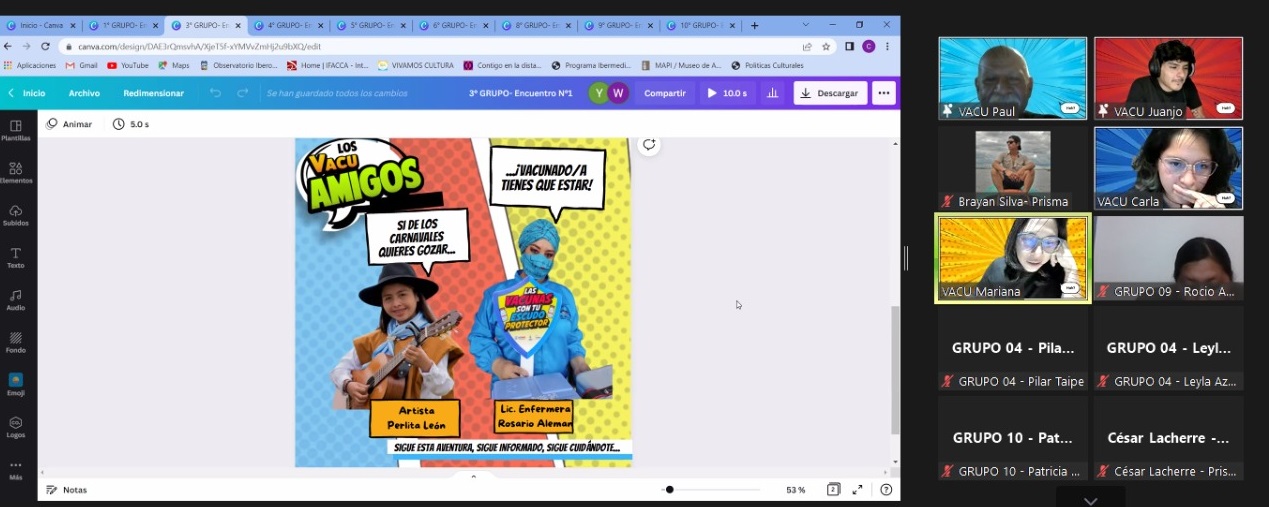Screen dimensions: 1269x507
Task: Expand more participants with down chevron
Action: click(x=1090, y=499)
